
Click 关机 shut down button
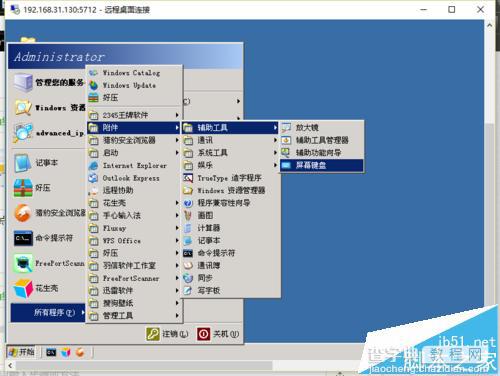click(218, 334)
